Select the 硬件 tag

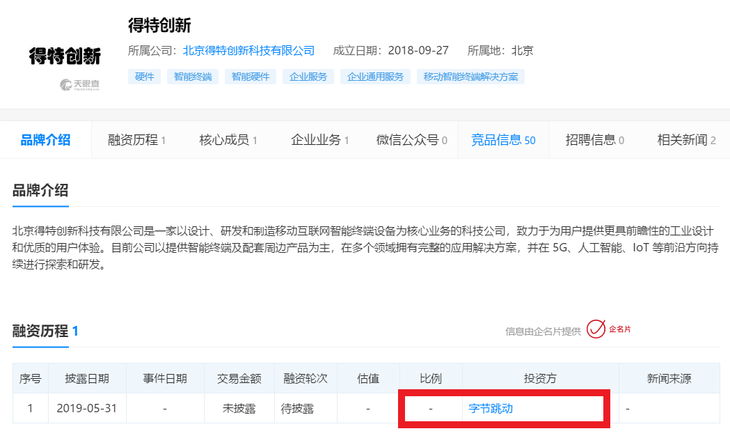pos(144,76)
